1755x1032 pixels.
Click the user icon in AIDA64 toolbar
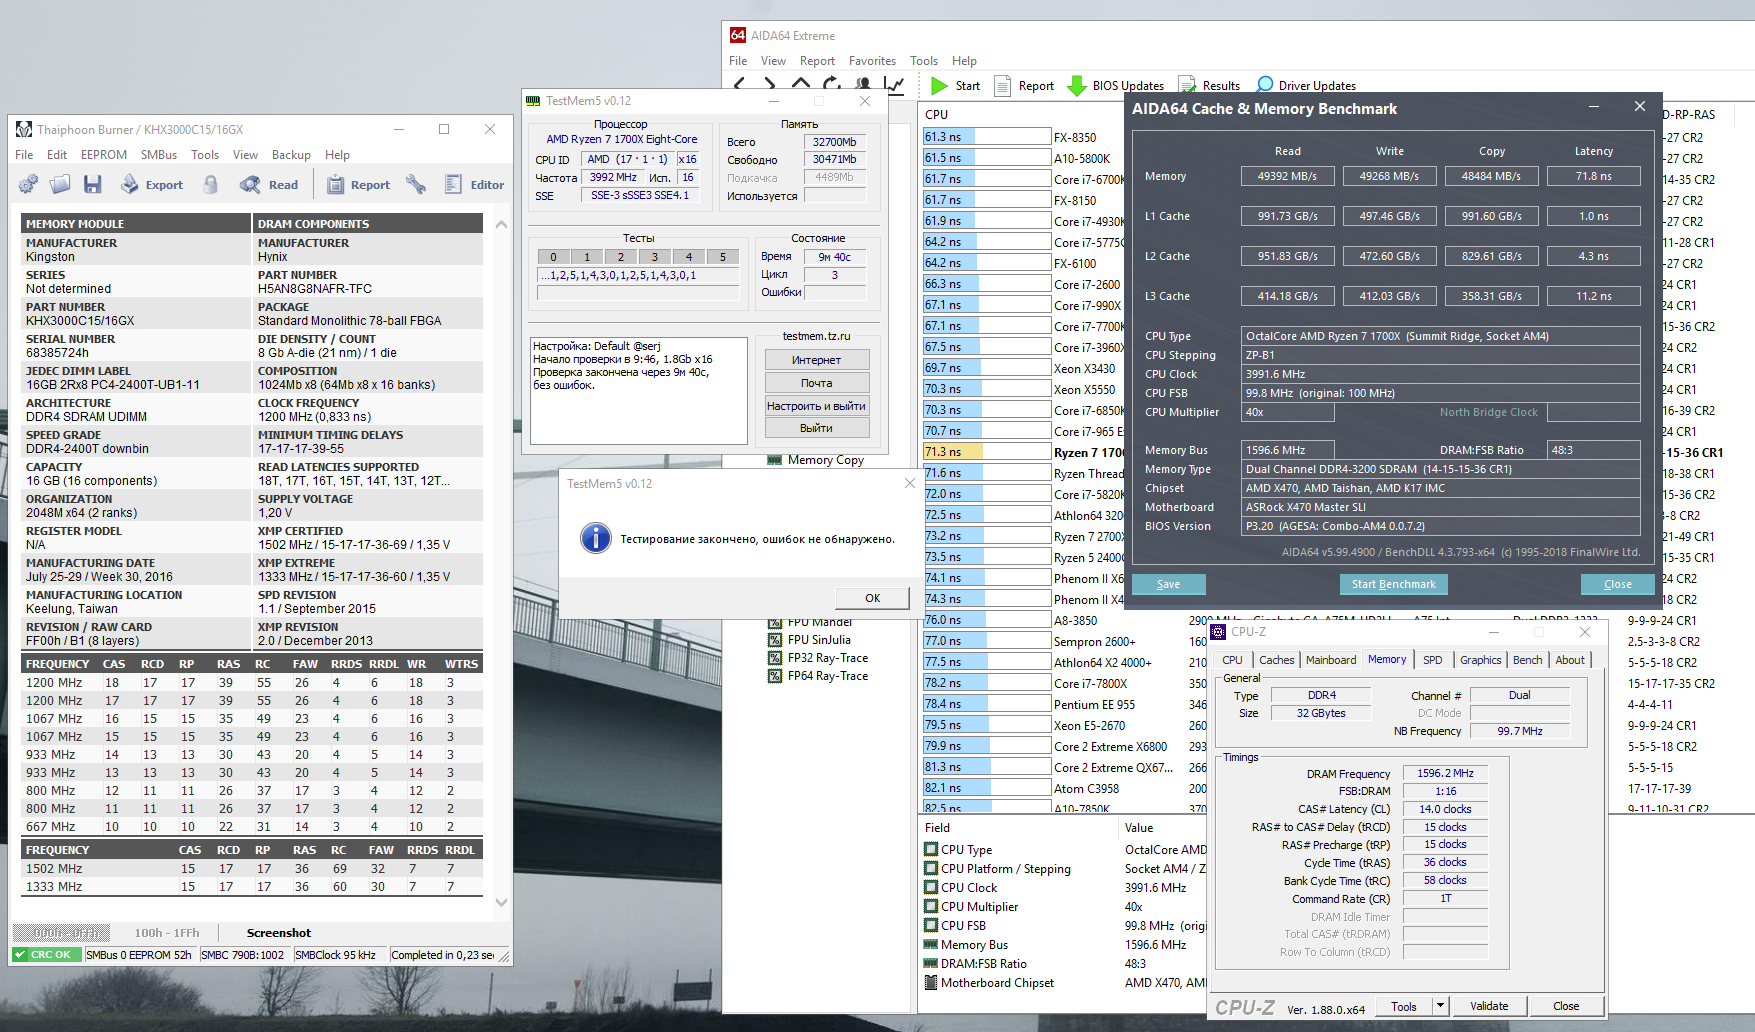pyautogui.click(x=863, y=84)
